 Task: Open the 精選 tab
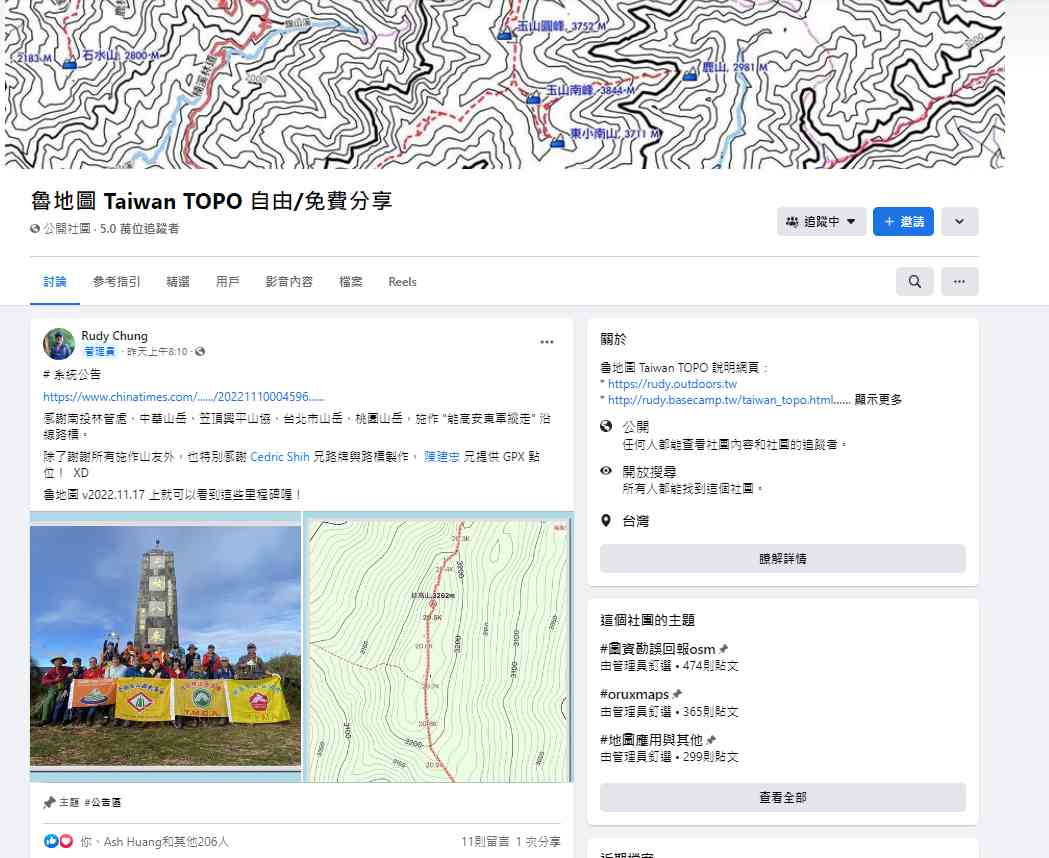pos(178,282)
